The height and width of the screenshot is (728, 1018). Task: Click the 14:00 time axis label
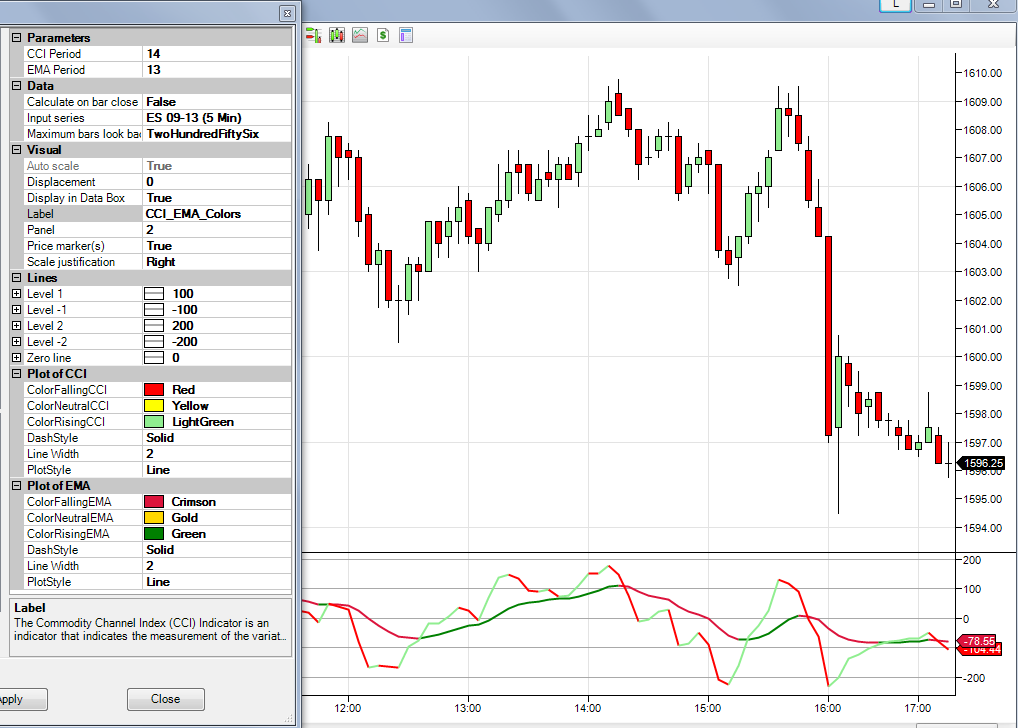click(x=588, y=708)
